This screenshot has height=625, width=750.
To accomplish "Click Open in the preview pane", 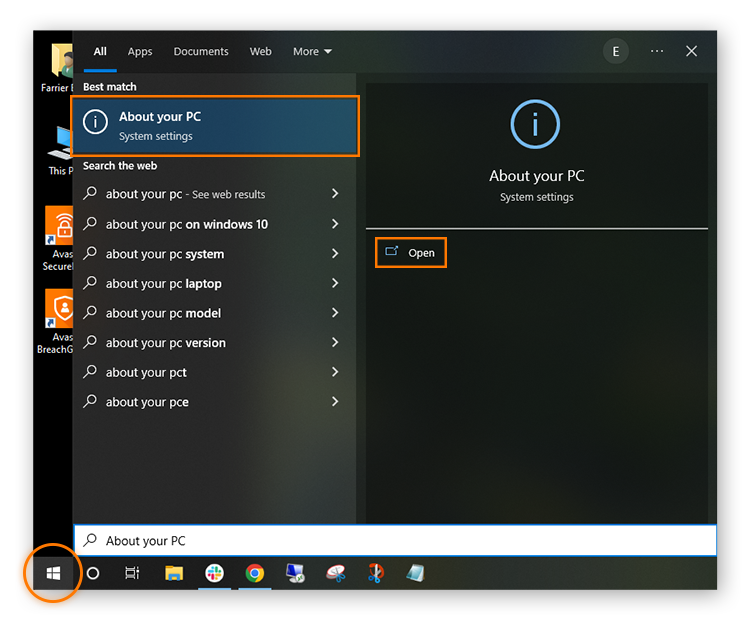I will point(411,253).
